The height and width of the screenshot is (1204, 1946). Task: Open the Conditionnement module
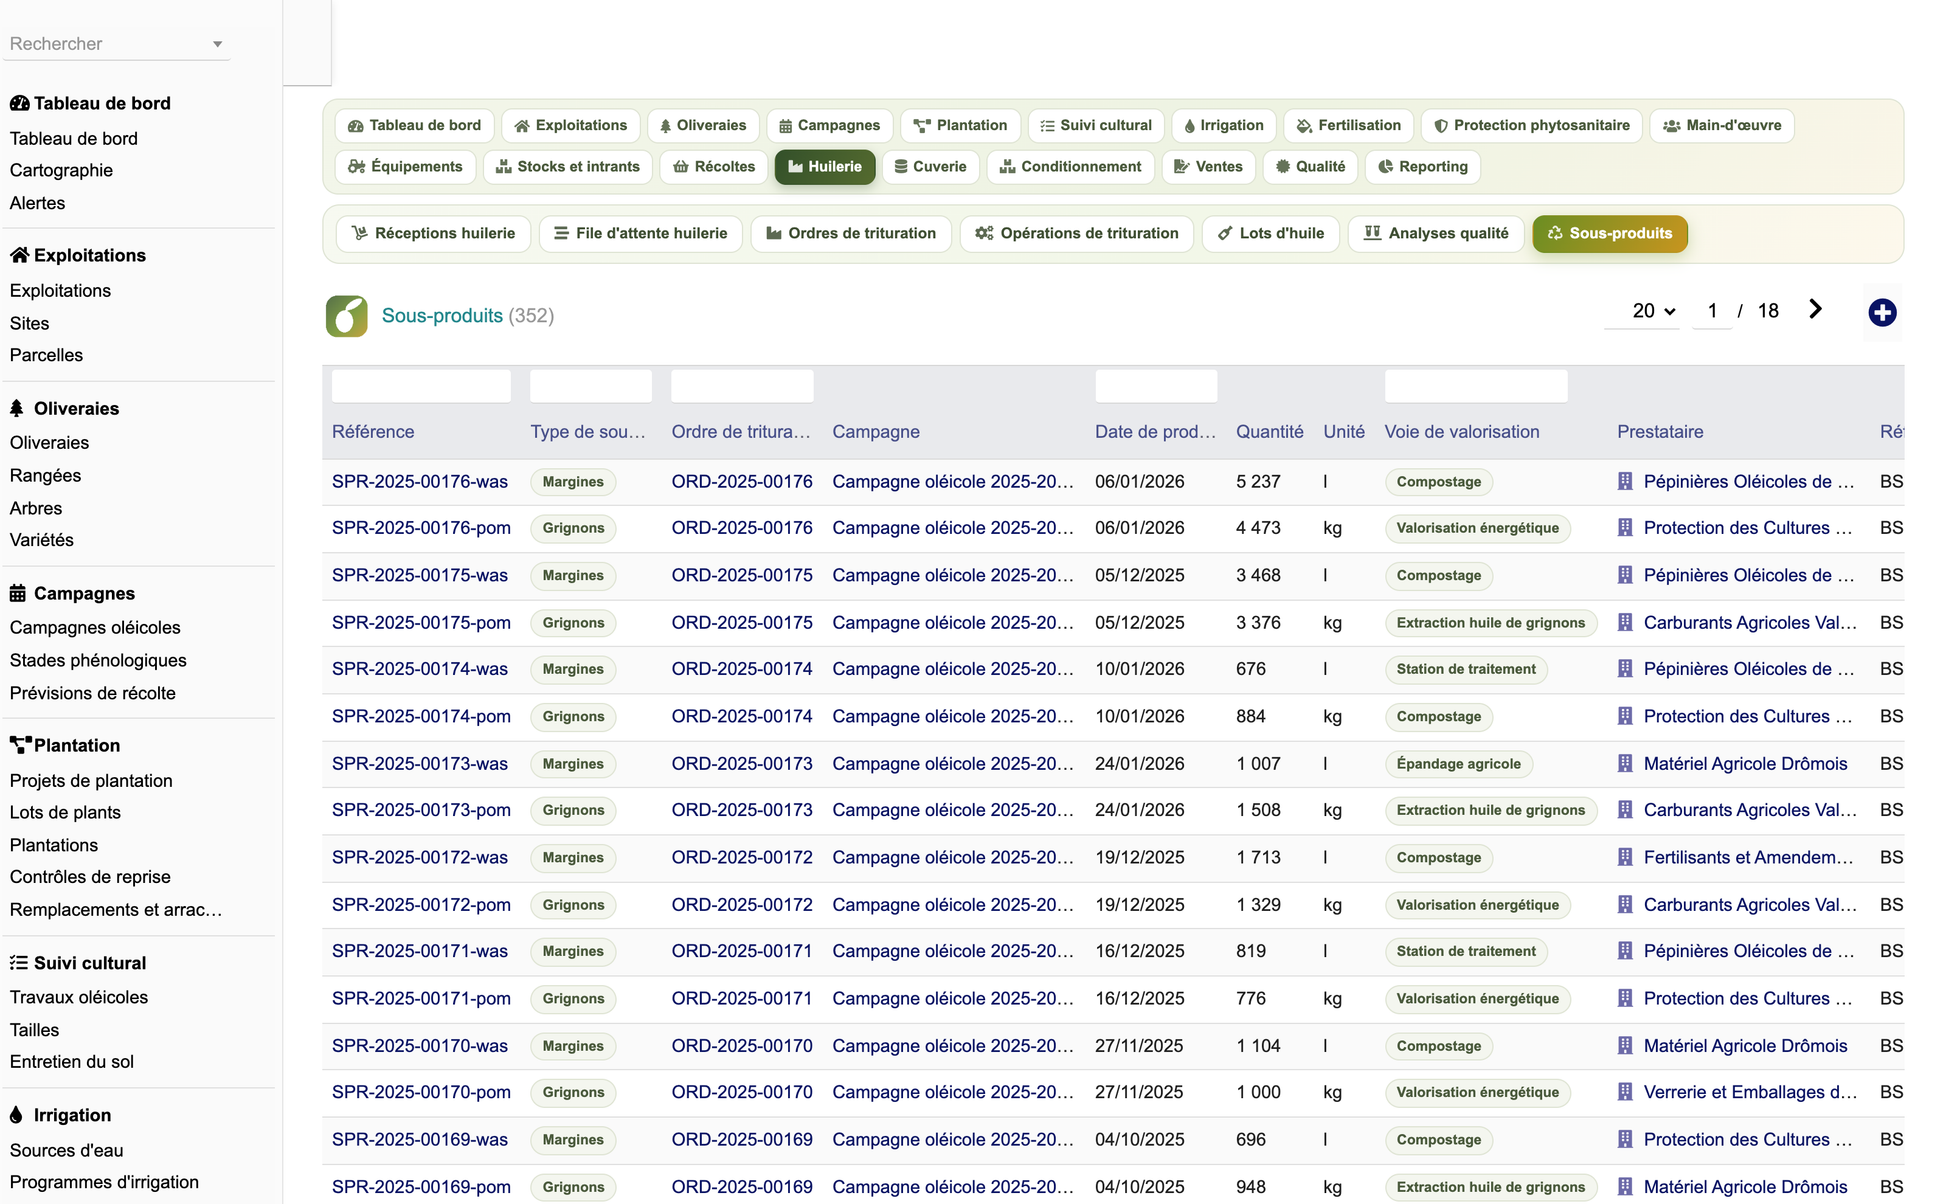click(x=1070, y=166)
